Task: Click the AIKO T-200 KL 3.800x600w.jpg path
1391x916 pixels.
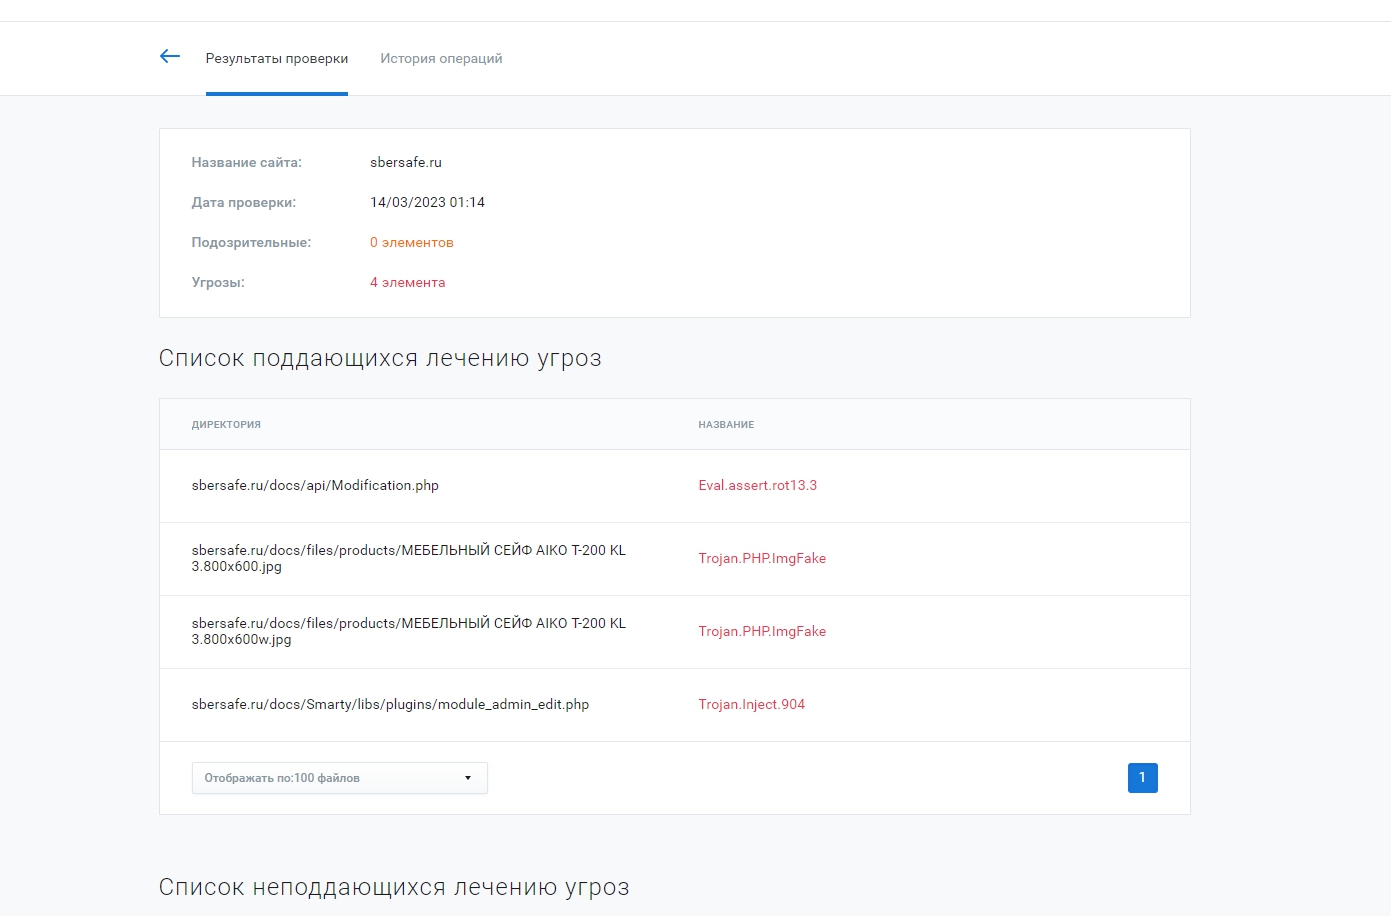Action: point(408,631)
